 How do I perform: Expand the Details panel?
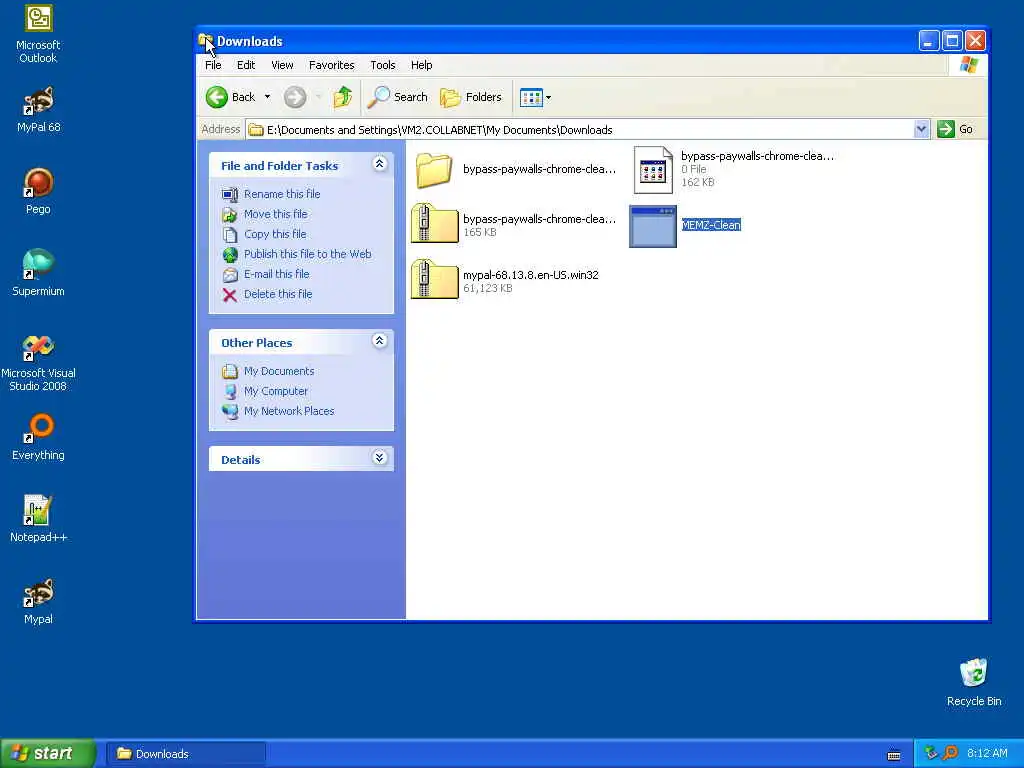click(379, 458)
